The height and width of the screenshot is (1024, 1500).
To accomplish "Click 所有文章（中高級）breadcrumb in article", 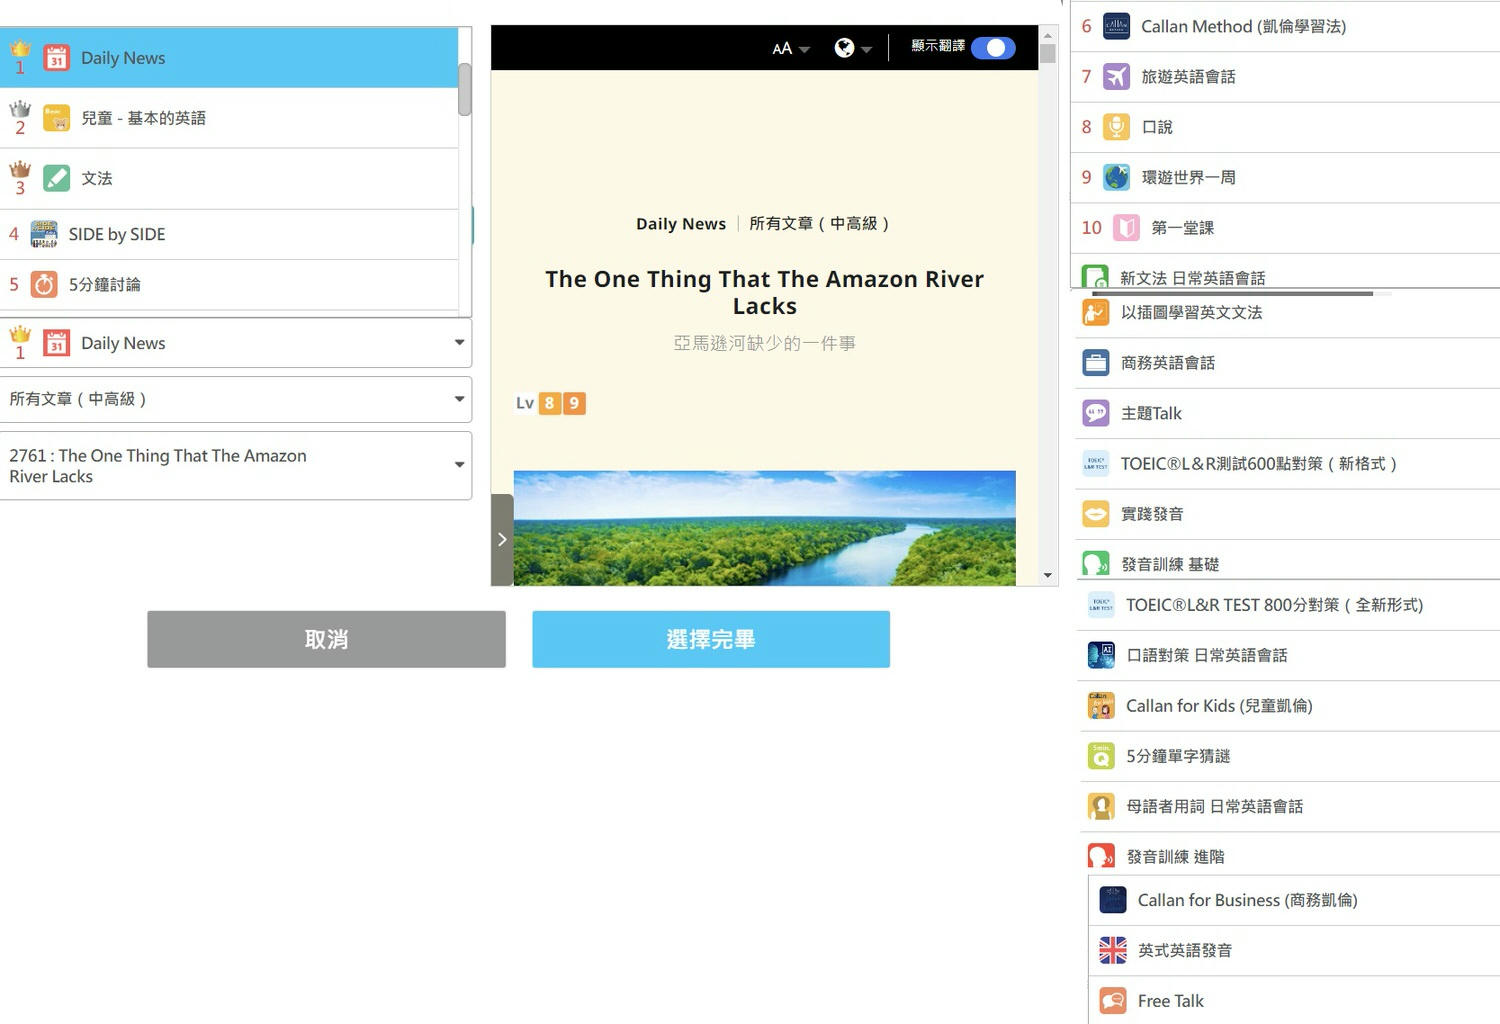I will click(x=819, y=223).
